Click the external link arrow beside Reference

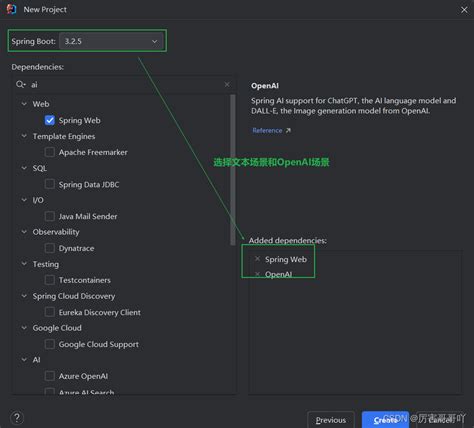(288, 130)
